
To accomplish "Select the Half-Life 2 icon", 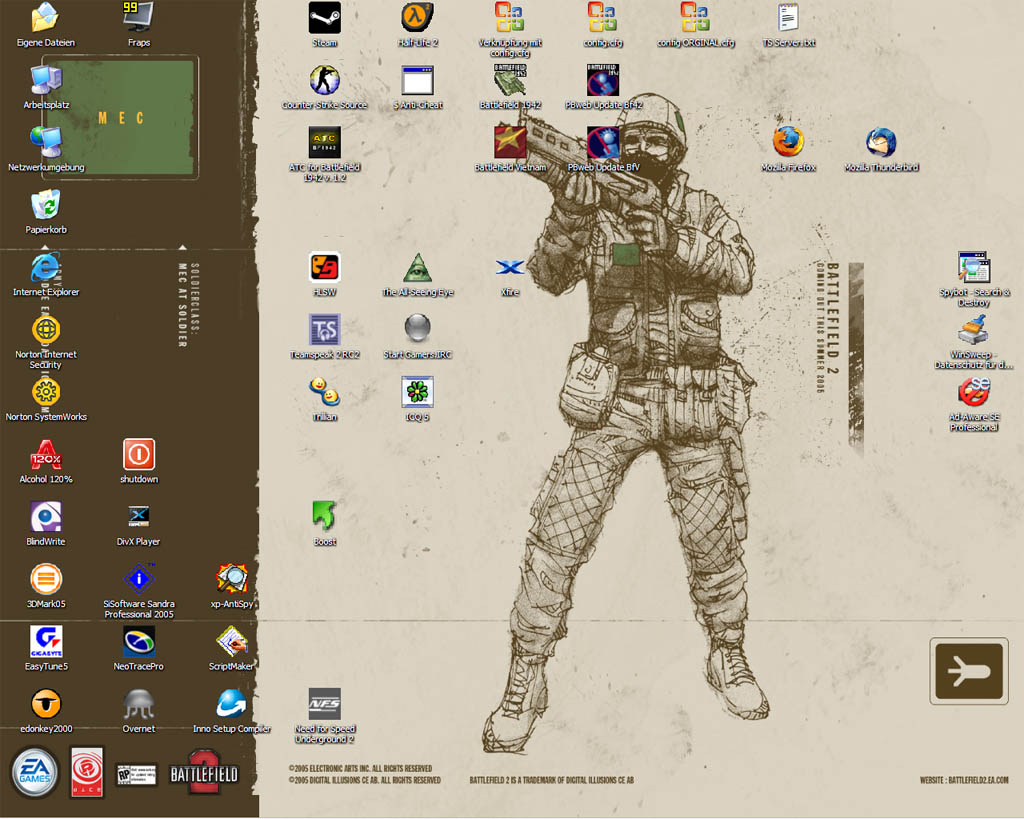I will pyautogui.click(x=417, y=18).
